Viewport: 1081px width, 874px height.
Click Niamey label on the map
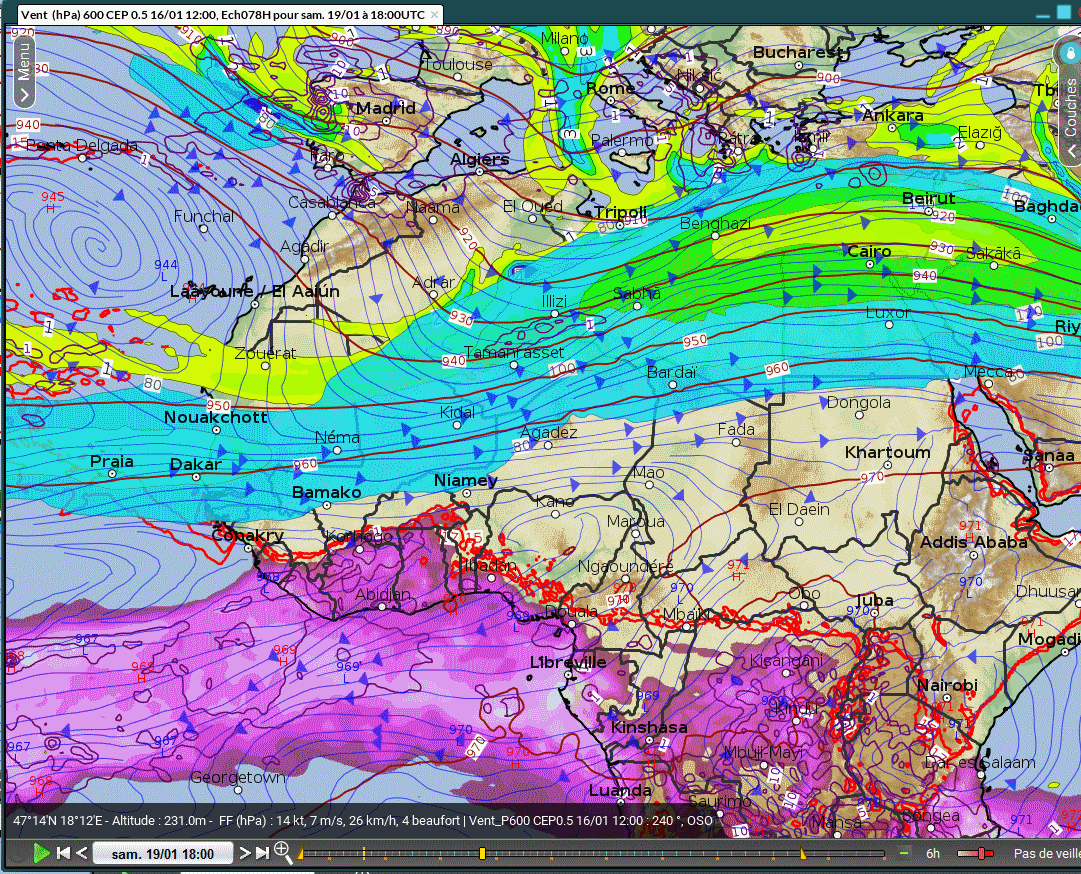click(x=465, y=480)
